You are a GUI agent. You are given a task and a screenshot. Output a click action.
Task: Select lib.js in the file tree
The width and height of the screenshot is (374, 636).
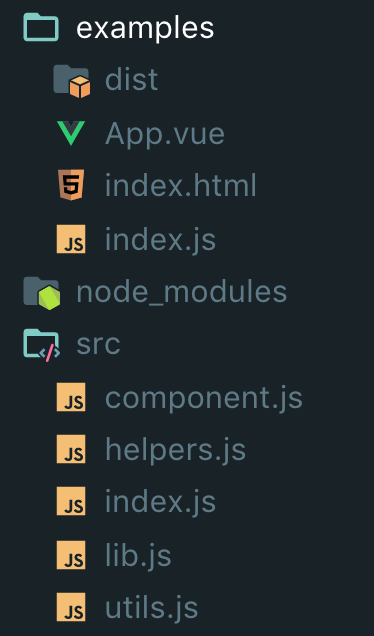click(x=138, y=555)
